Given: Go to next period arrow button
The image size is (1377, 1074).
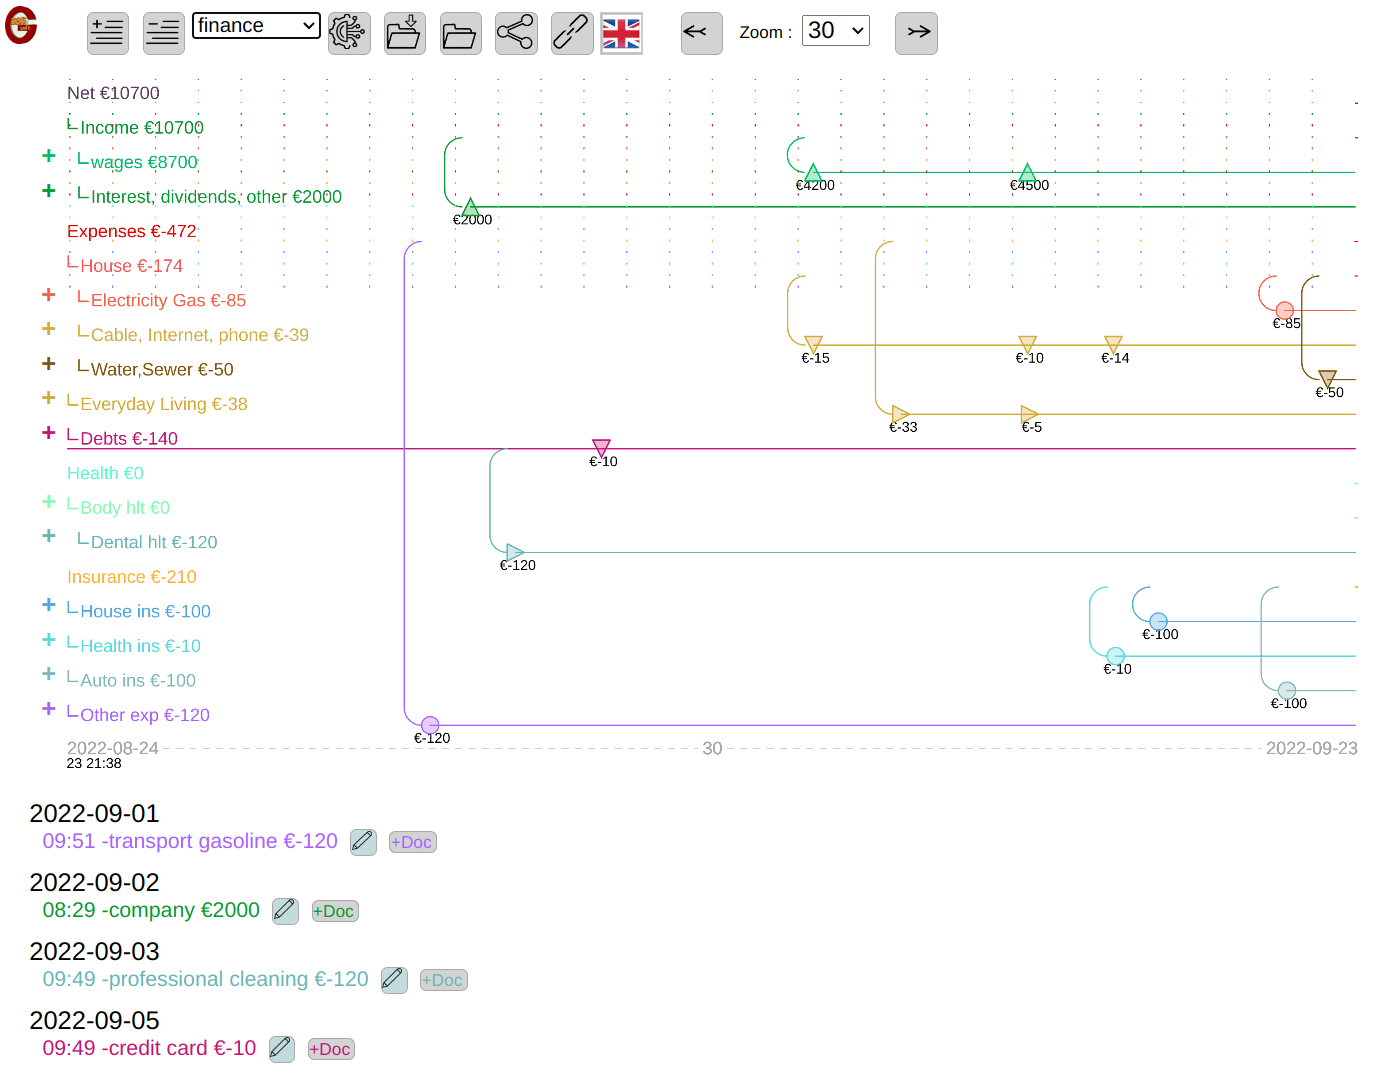Looking at the screenshot, I should pos(916,33).
